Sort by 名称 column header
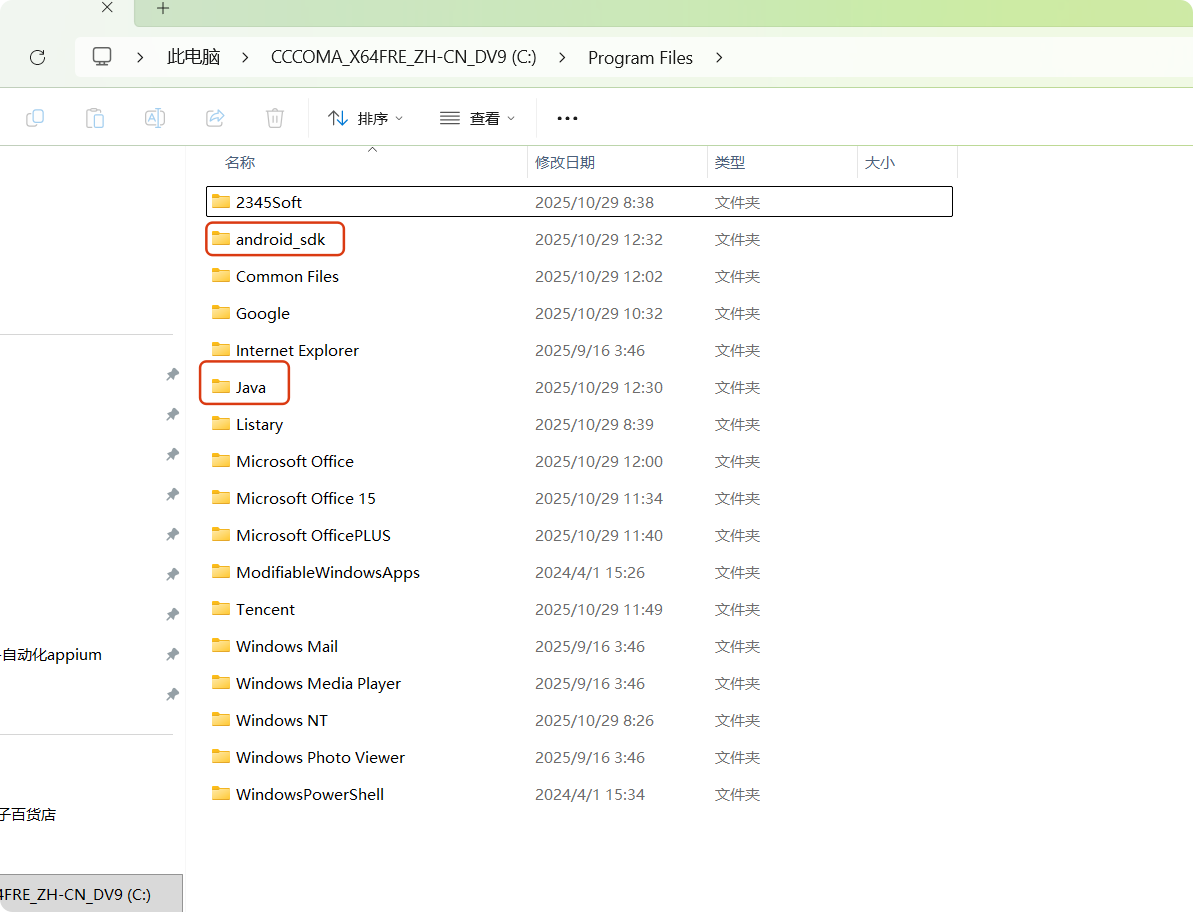The width and height of the screenshot is (1193, 912). pos(240,163)
